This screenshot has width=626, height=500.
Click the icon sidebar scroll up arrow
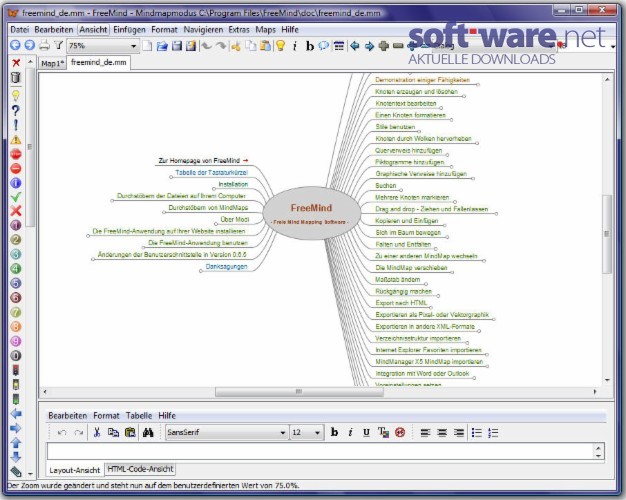(30, 62)
